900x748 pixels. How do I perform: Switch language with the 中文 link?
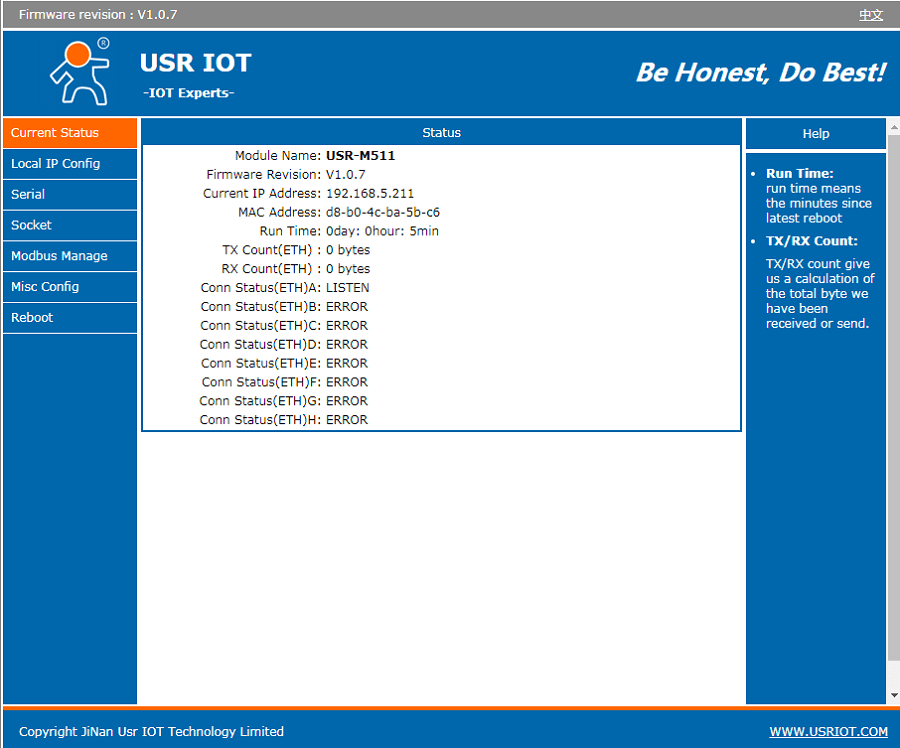coord(870,15)
